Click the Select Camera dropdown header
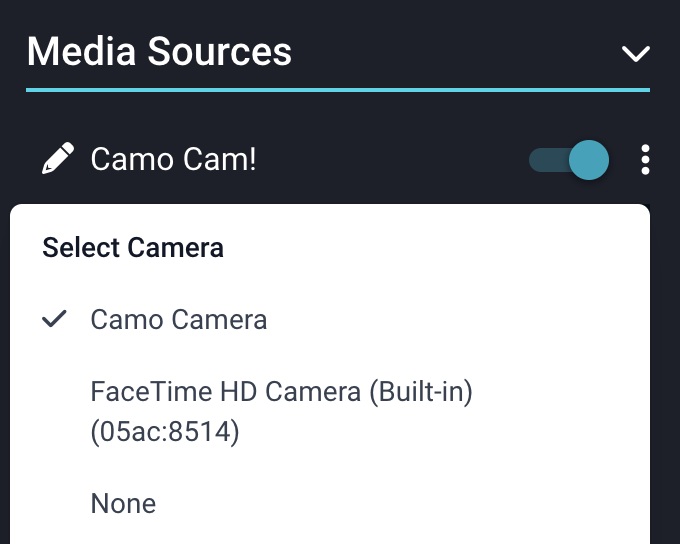 click(133, 247)
